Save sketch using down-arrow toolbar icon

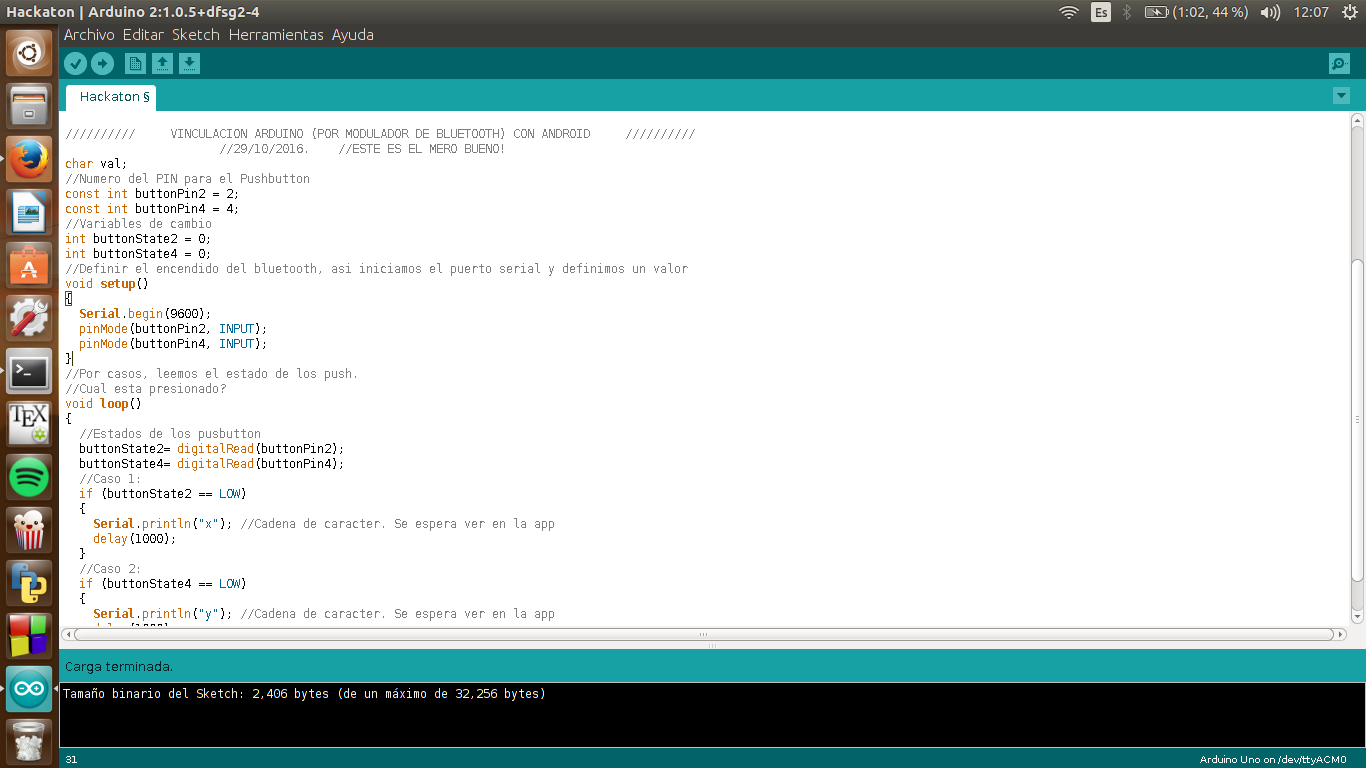[x=189, y=64]
